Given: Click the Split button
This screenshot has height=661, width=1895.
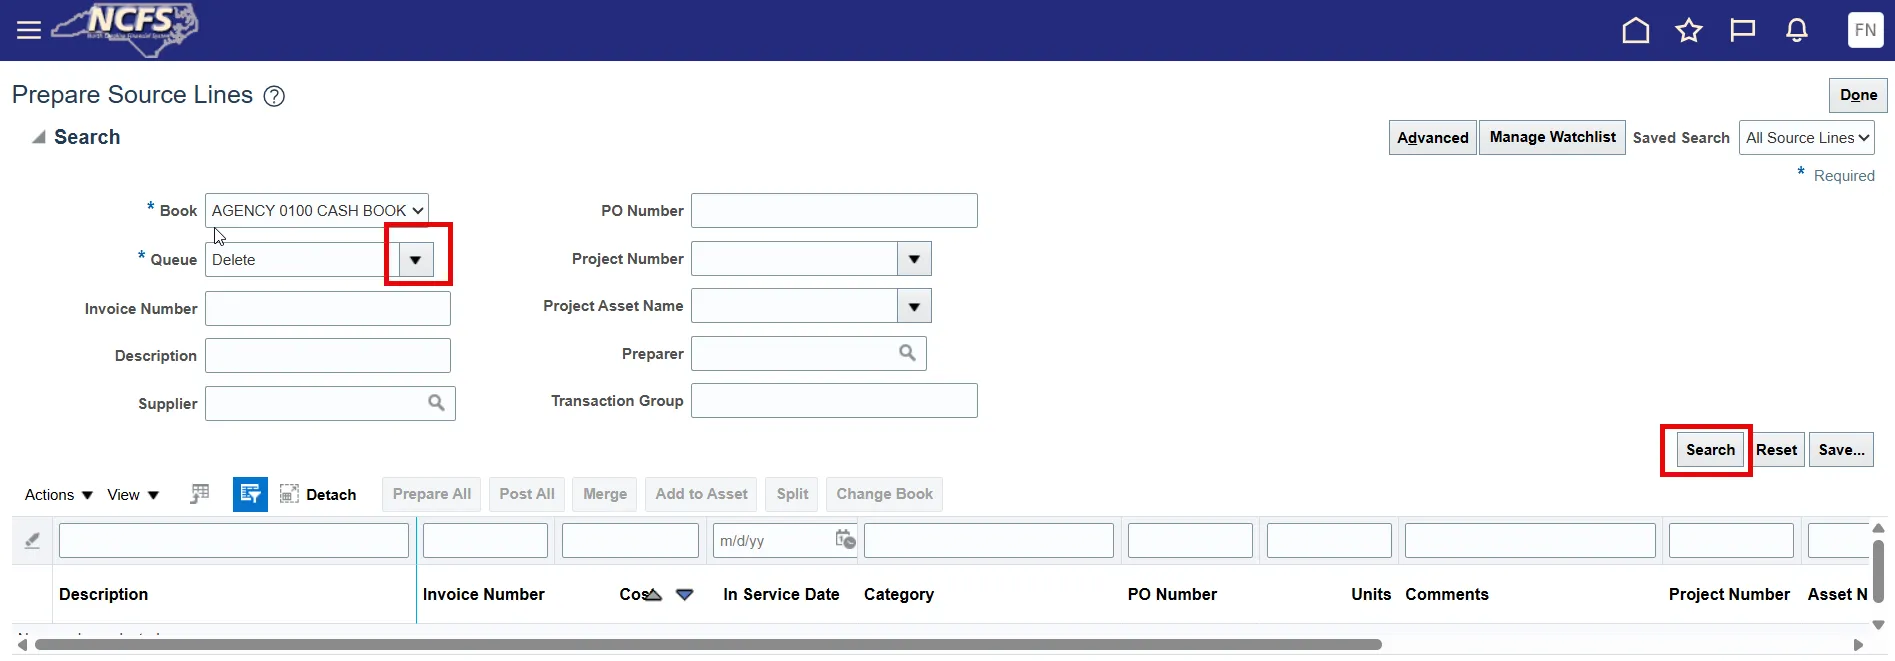Looking at the screenshot, I should [x=792, y=494].
